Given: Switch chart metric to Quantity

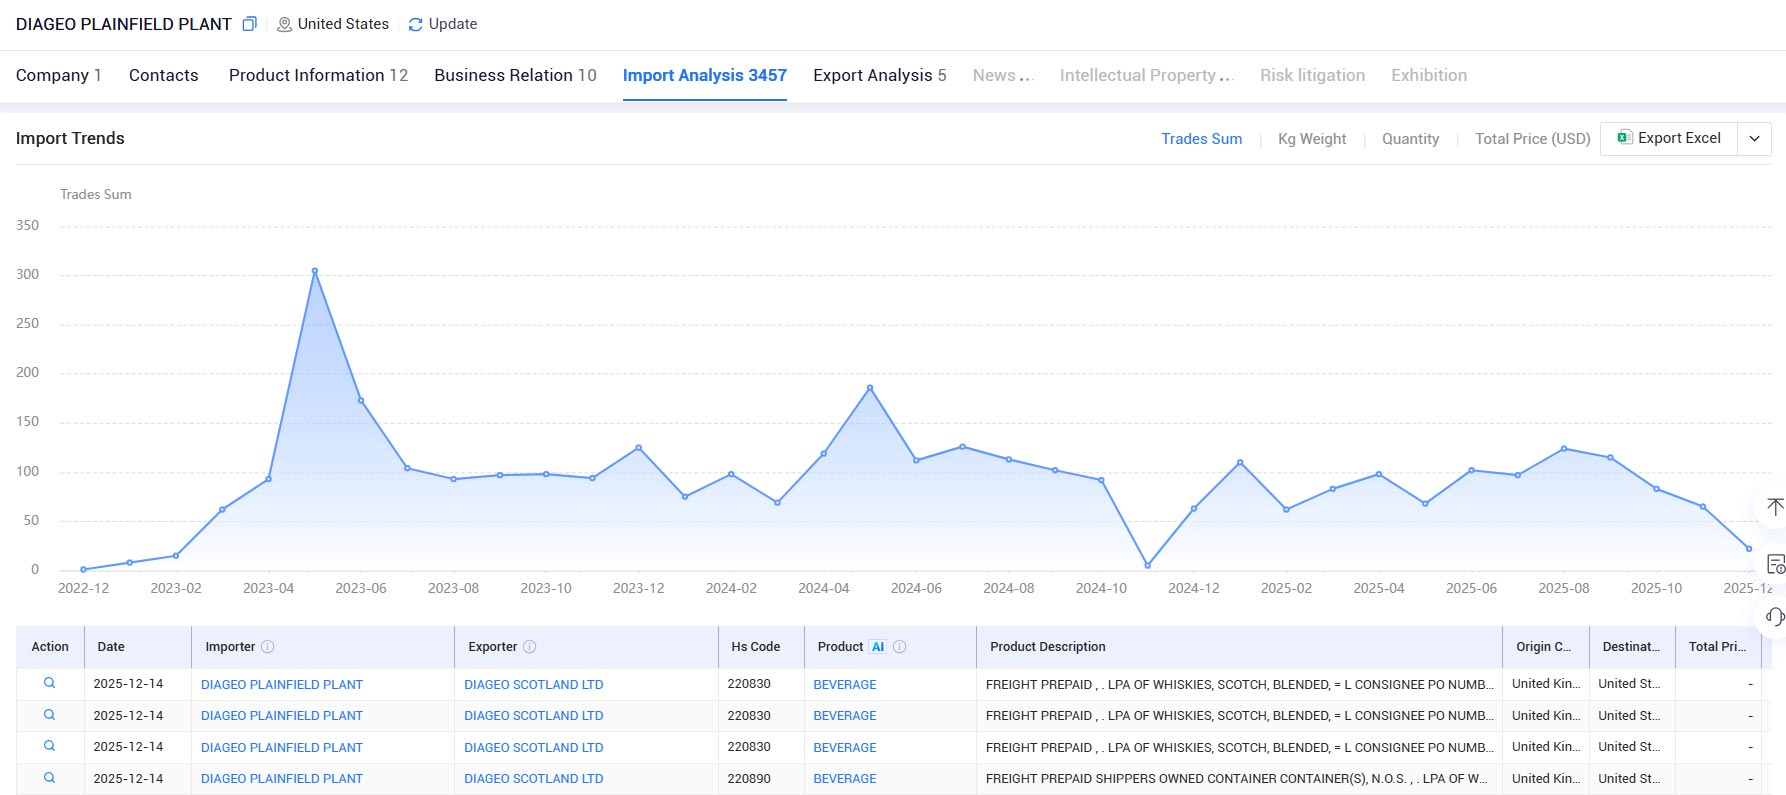Looking at the screenshot, I should click(1410, 139).
